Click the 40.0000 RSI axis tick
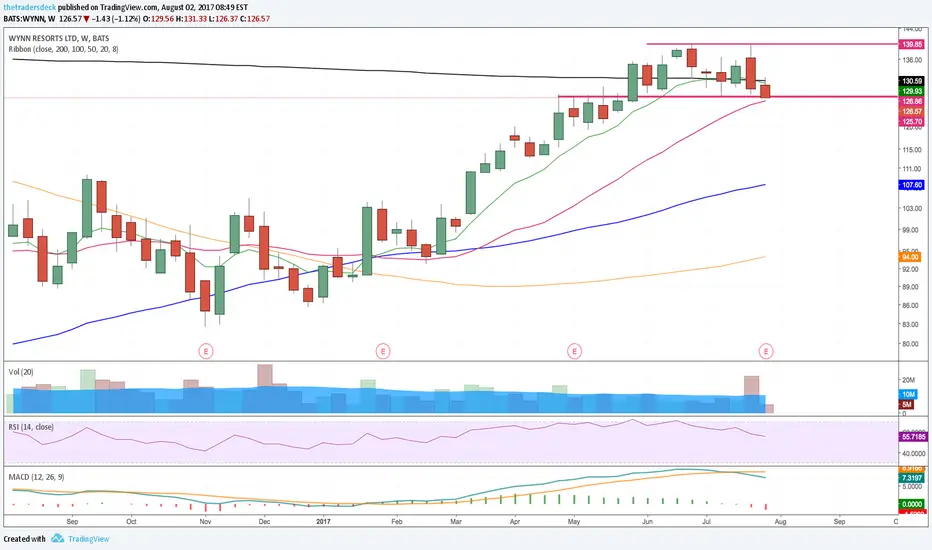Screen dimensions: 932x550 [914, 453]
